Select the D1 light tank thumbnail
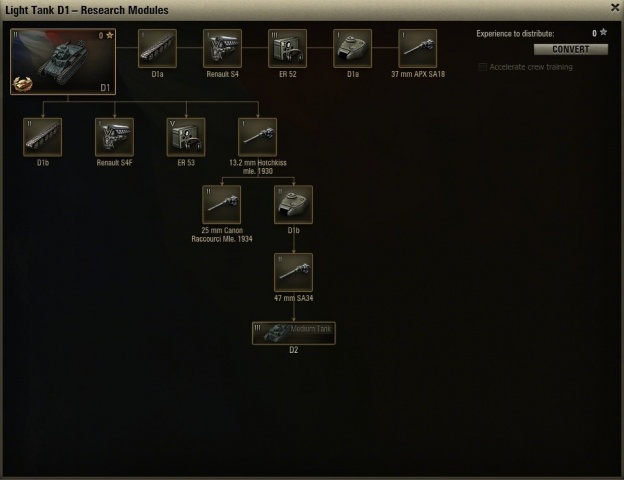624x480 pixels. click(x=63, y=61)
